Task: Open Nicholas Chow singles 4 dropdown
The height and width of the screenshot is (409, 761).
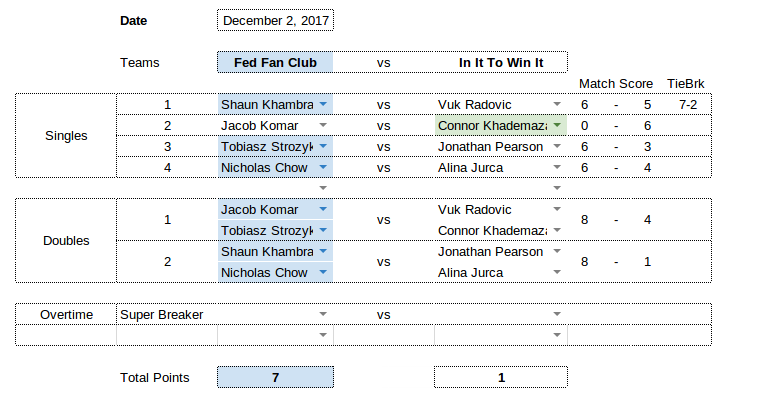Action: (323, 167)
